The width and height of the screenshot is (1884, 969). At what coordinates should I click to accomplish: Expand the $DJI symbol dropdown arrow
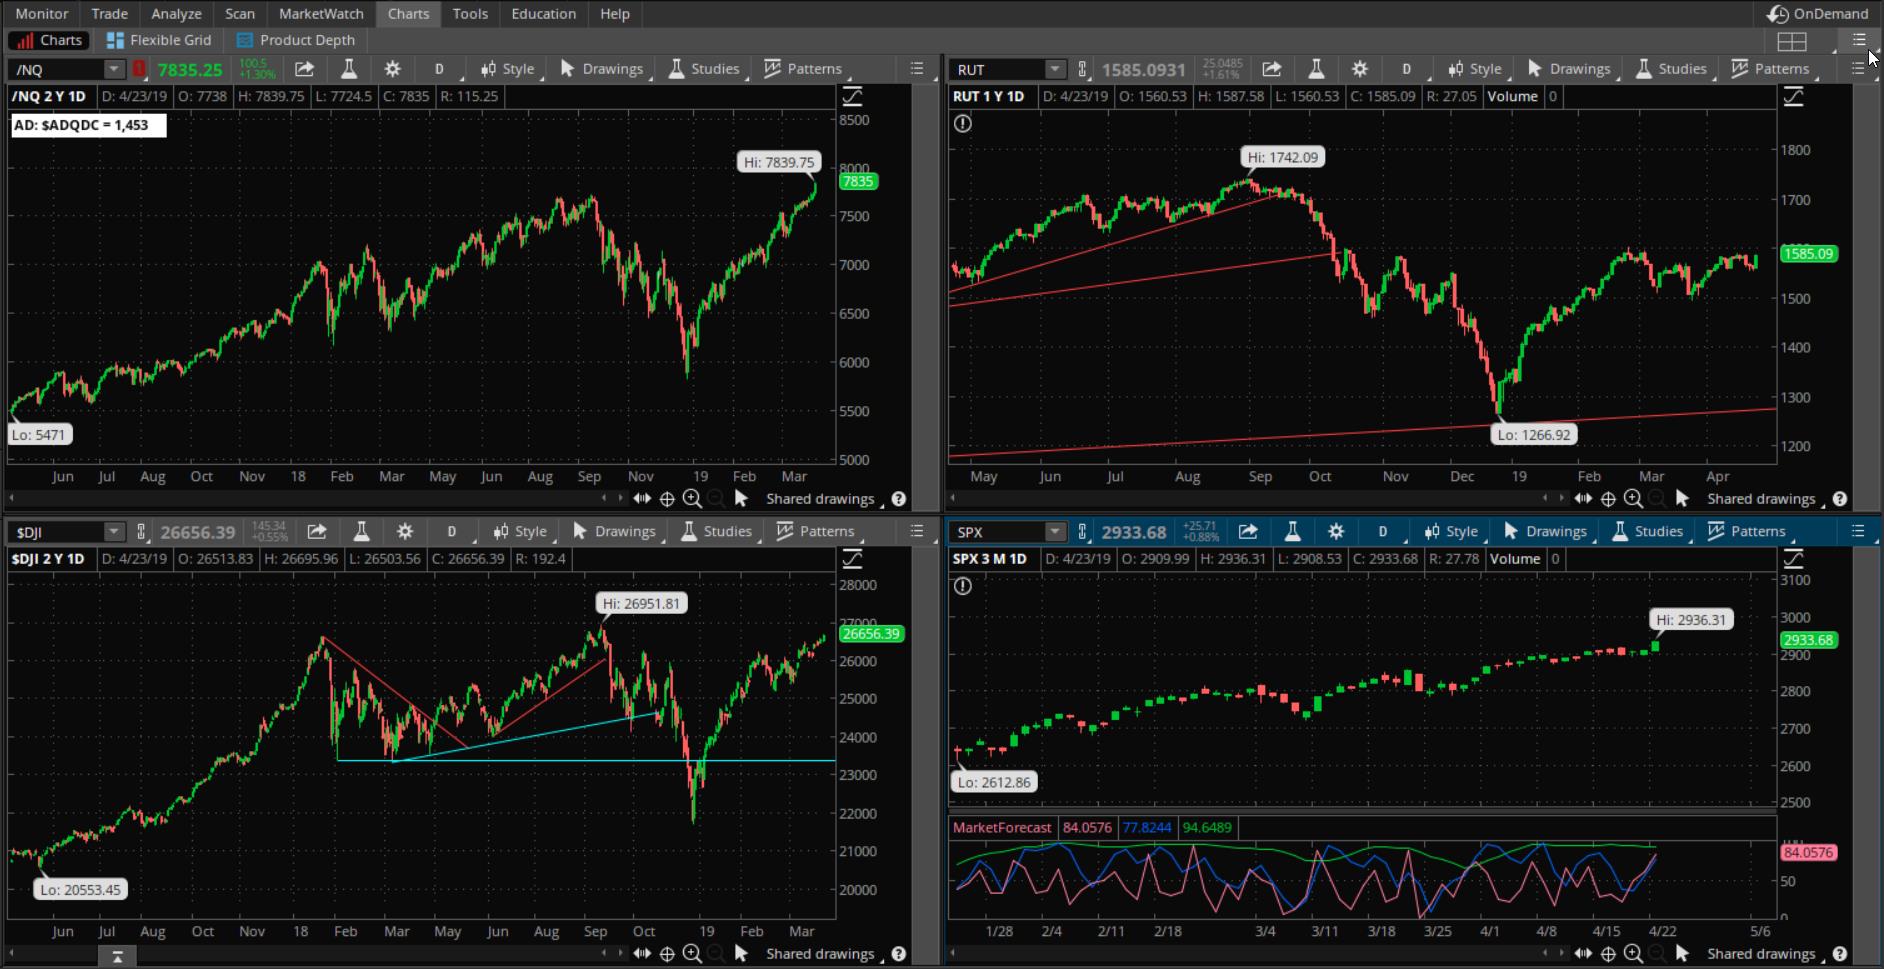pos(114,532)
